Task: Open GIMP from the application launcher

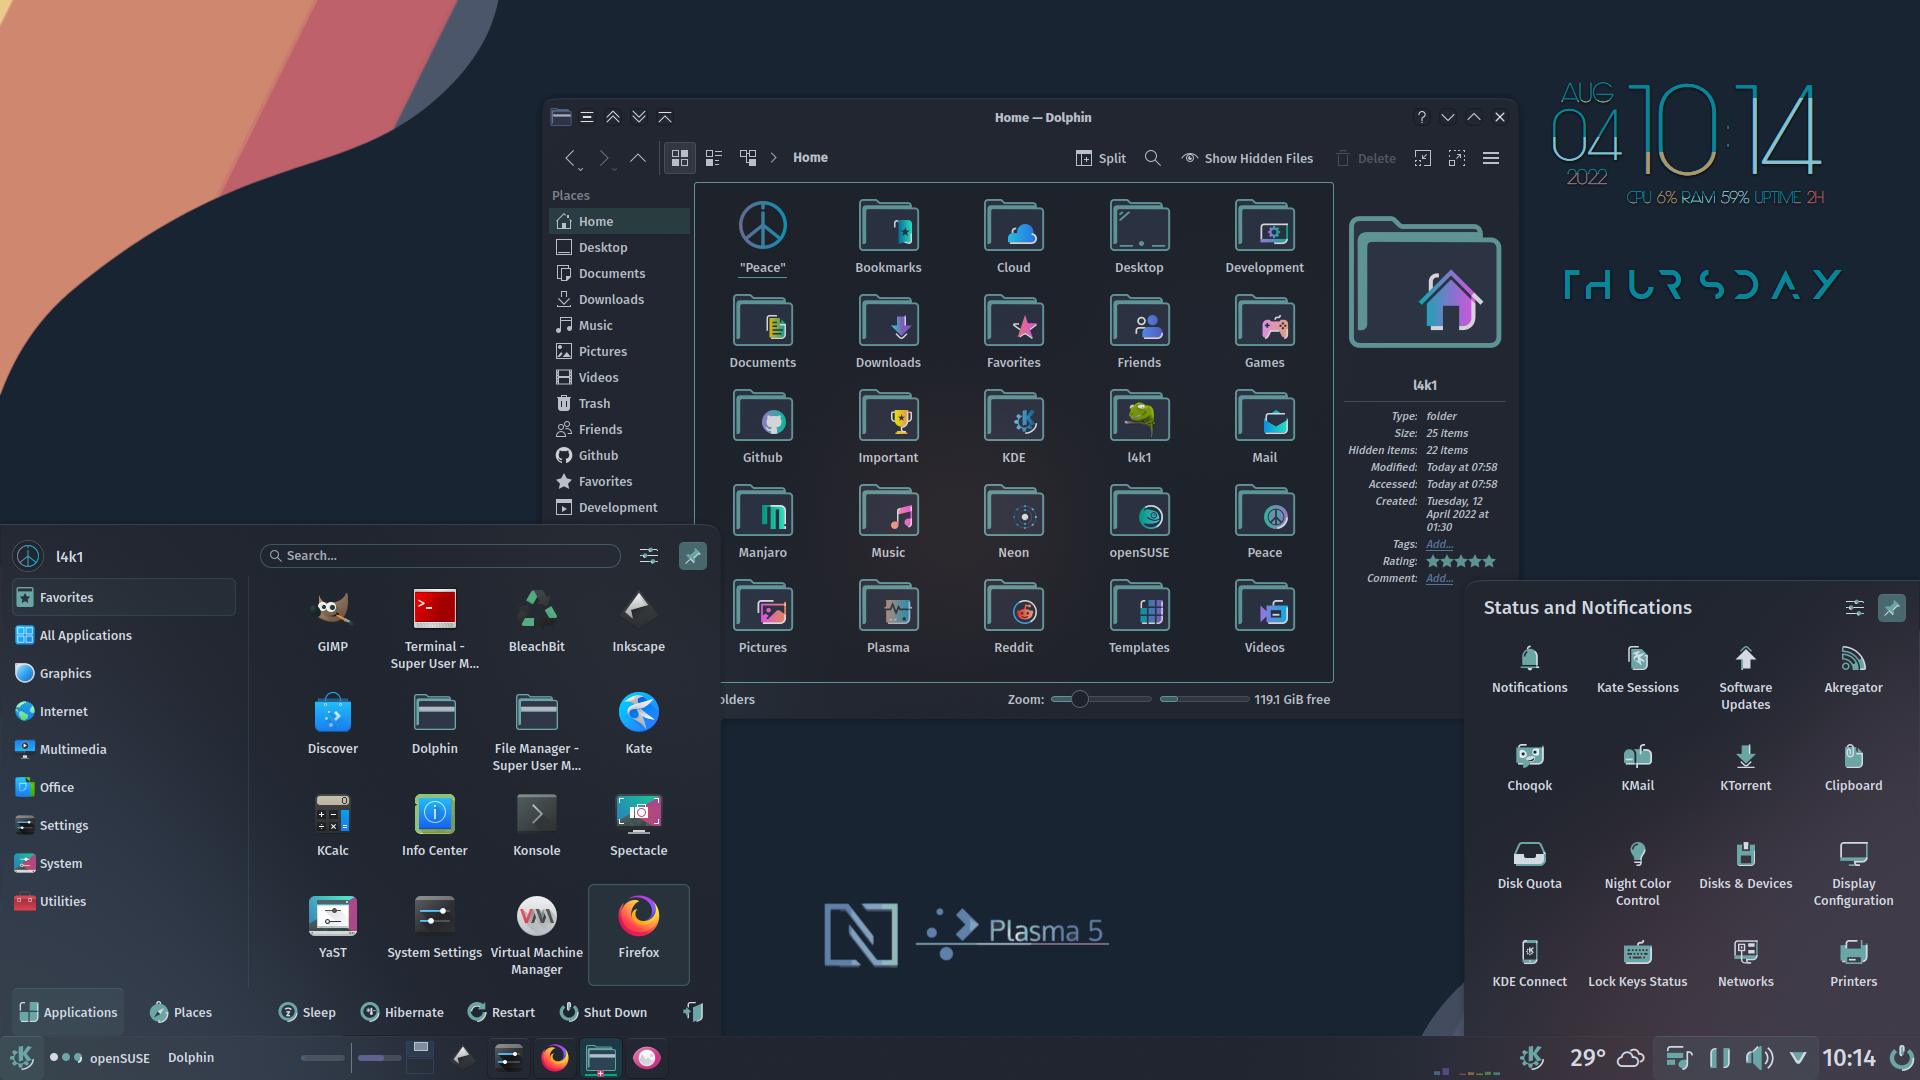Action: click(332, 620)
